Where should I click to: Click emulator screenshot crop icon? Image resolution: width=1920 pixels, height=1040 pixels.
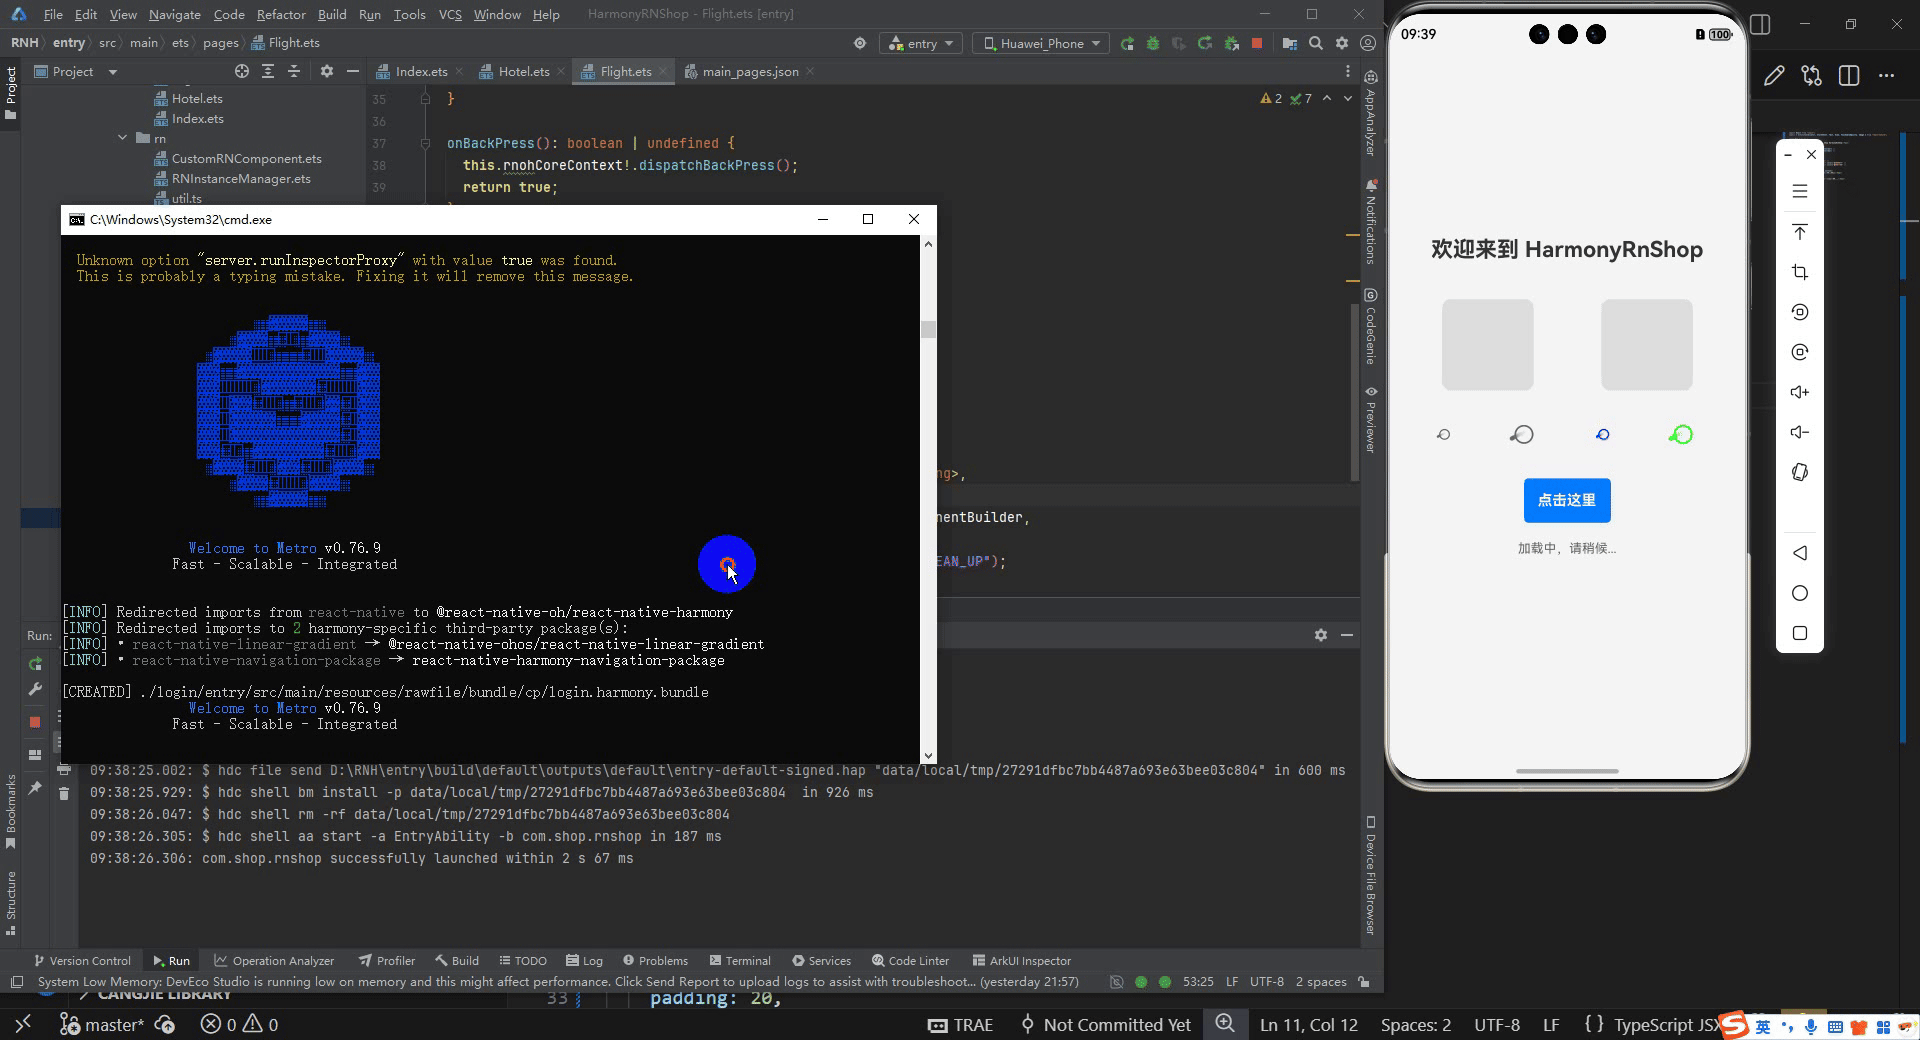coord(1799,272)
